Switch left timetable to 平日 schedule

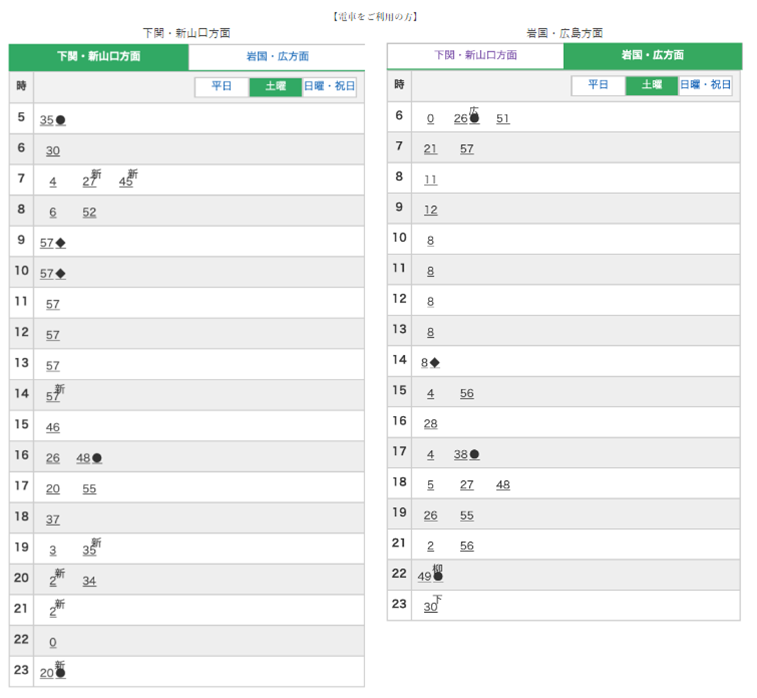221,87
